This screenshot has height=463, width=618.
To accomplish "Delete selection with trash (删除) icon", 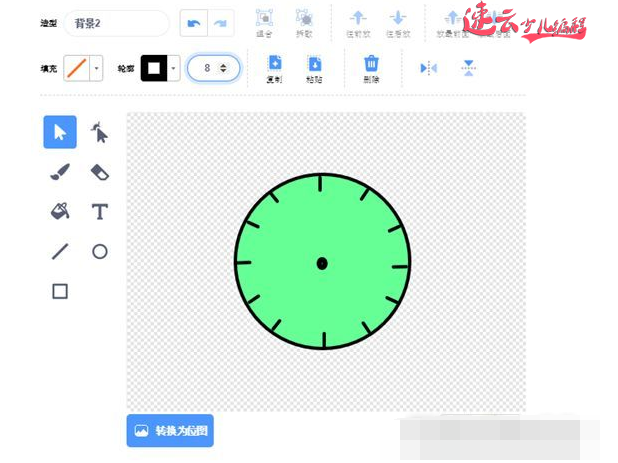I will [372, 68].
